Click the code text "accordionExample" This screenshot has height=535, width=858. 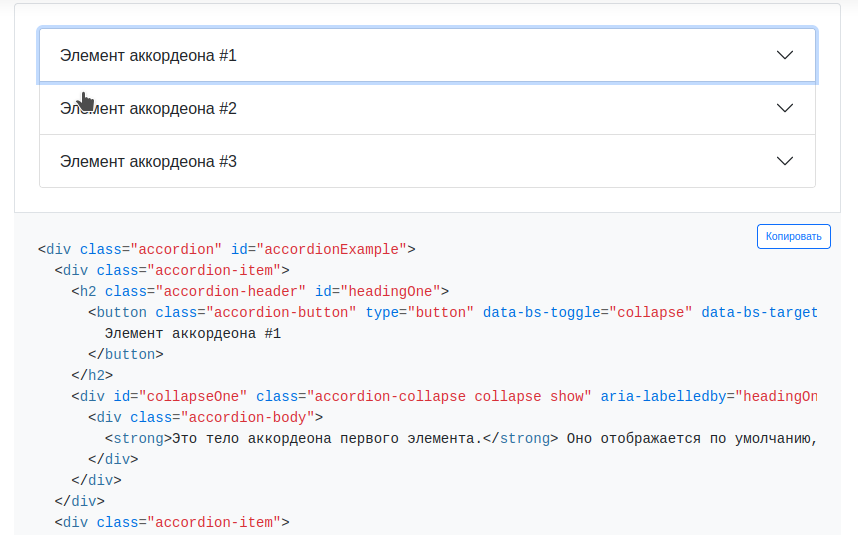coord(332,249)
